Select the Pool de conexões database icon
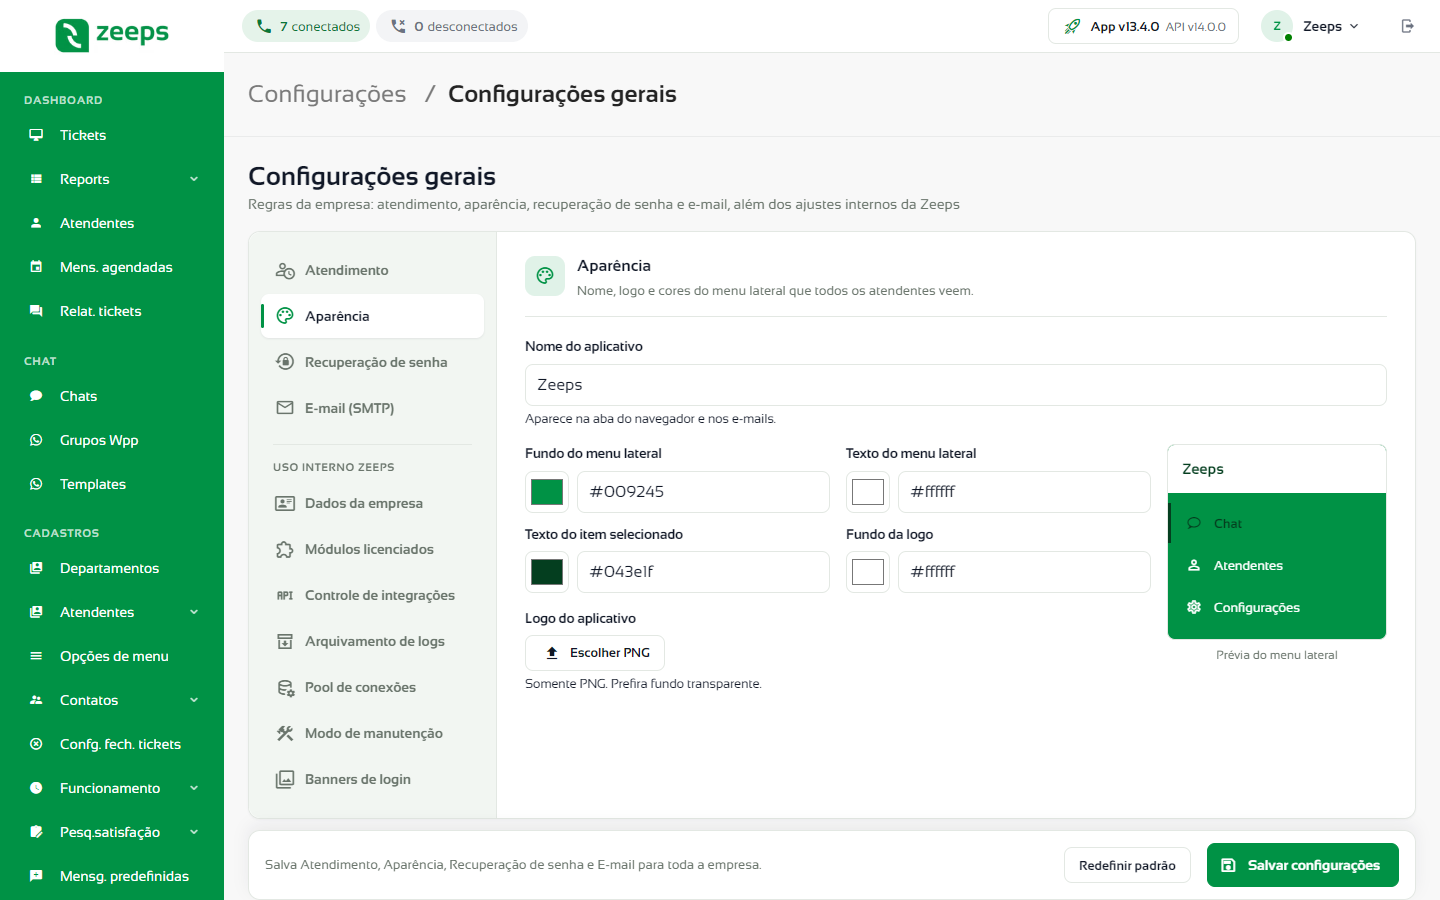 coord(285,687)
